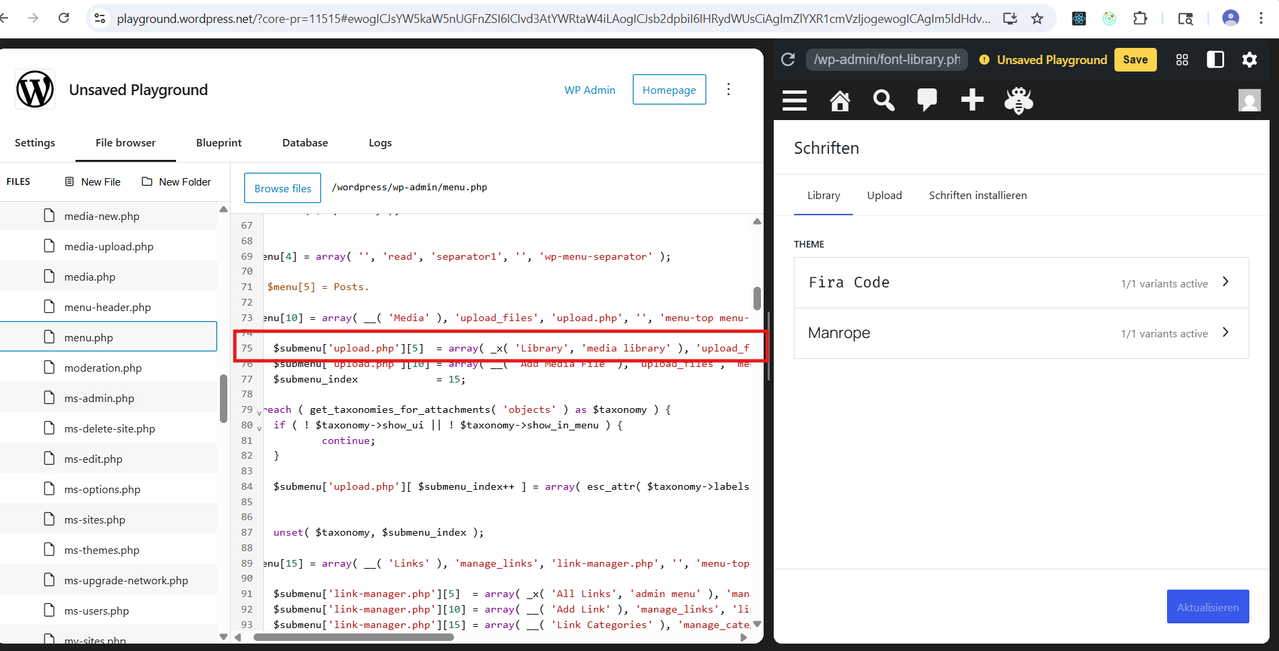
Task: Open the React DevTools extension icon
Action: pyautogui.click(x=1079, y=18)
